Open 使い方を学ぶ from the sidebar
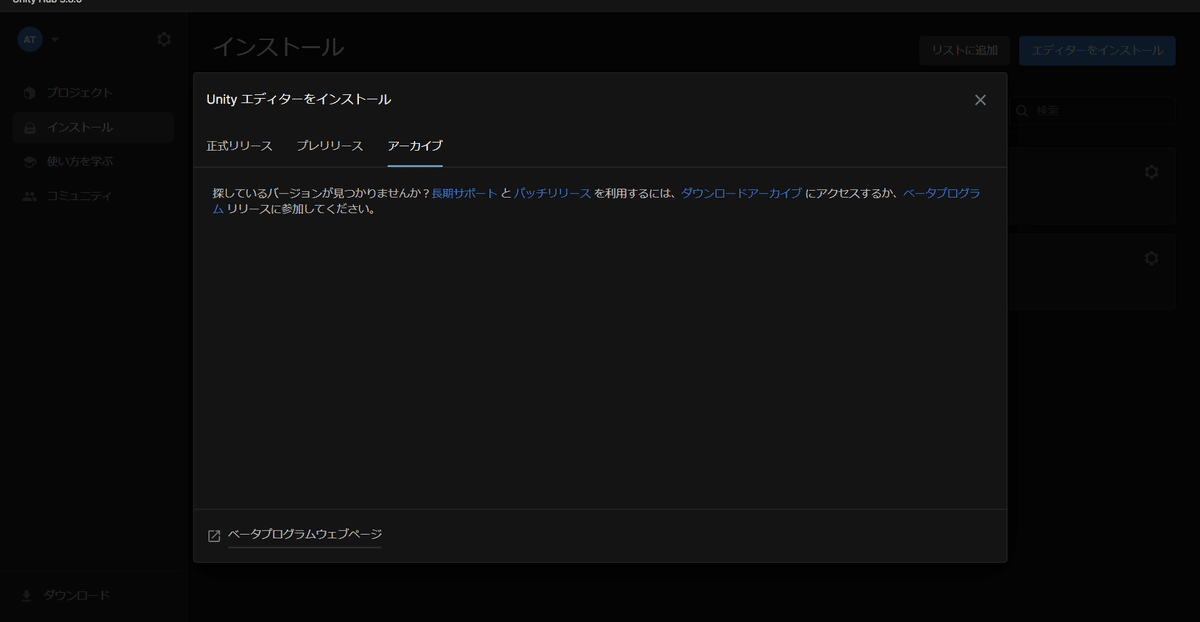 [78, 161]
